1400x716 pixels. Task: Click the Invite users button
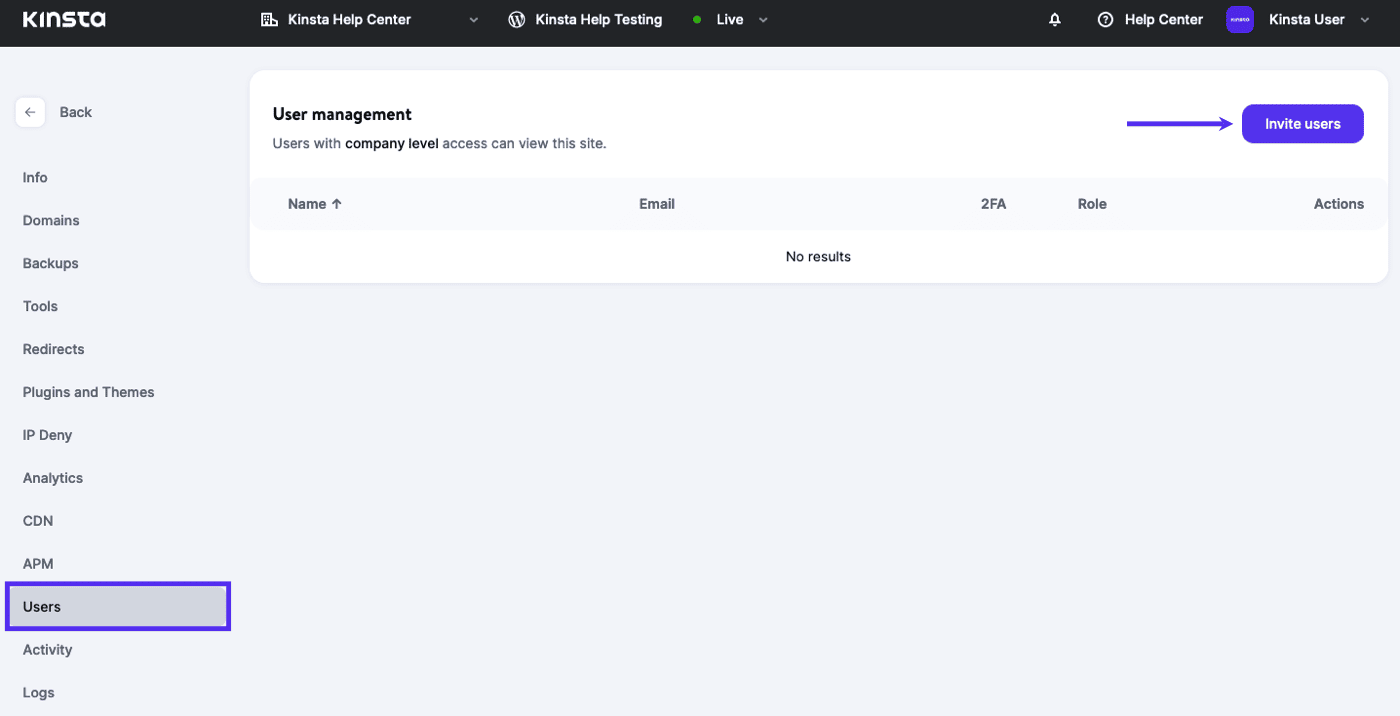coord(1302,124)
